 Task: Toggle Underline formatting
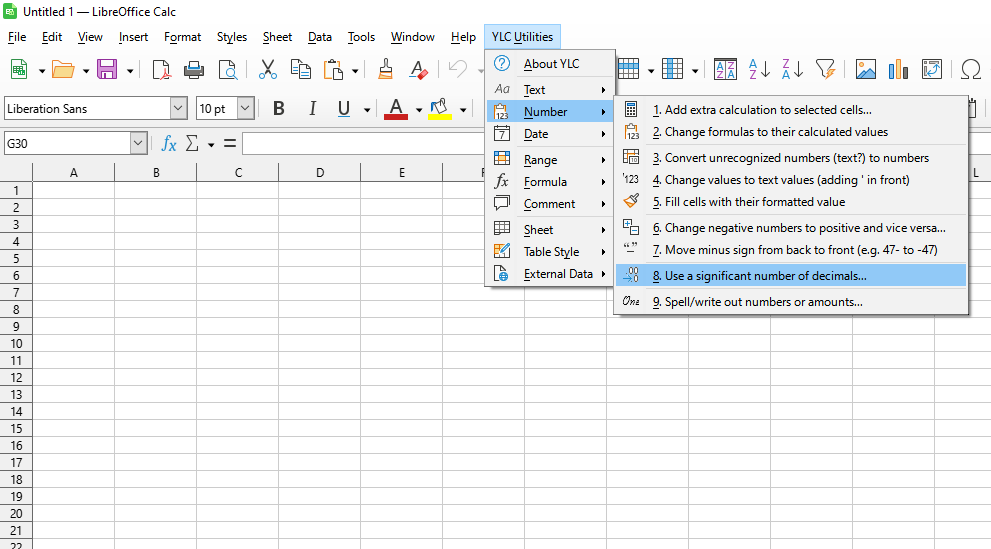344,109
